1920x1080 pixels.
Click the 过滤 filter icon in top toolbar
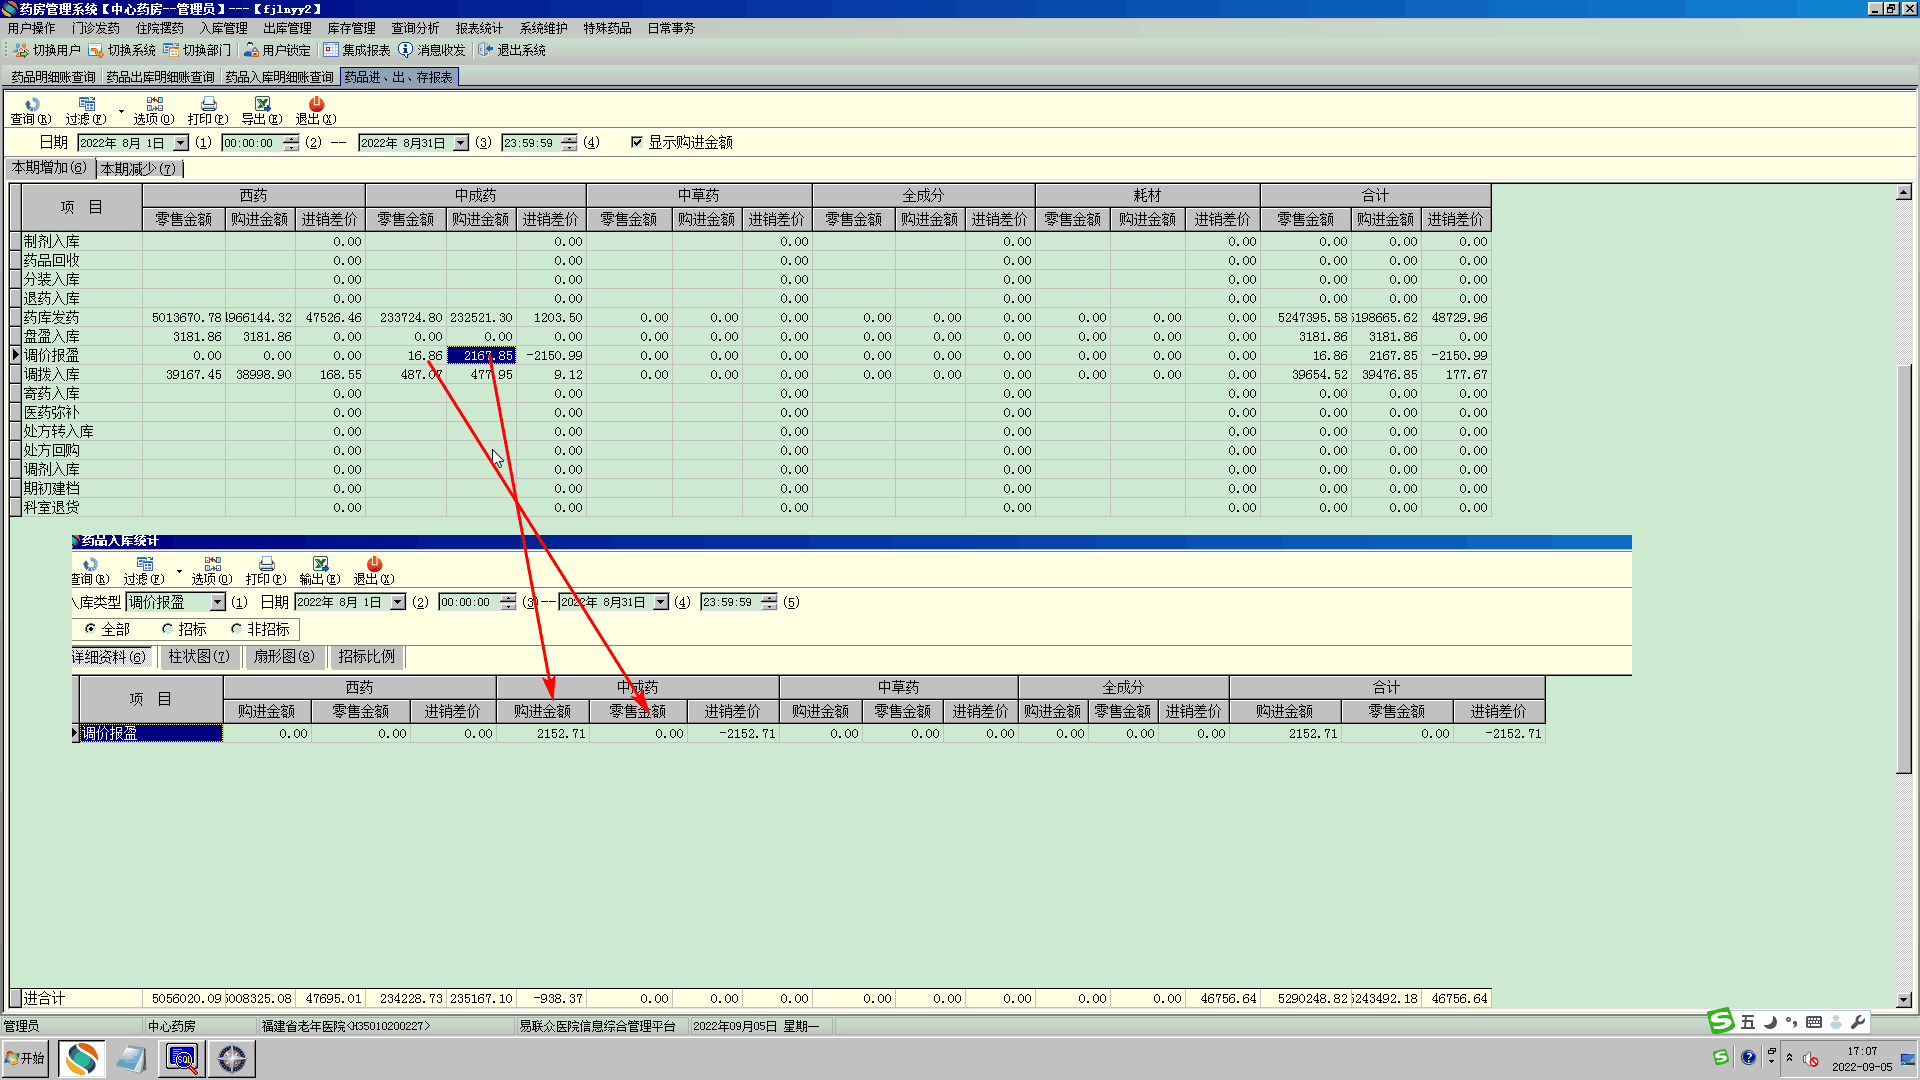coord(87,105)
